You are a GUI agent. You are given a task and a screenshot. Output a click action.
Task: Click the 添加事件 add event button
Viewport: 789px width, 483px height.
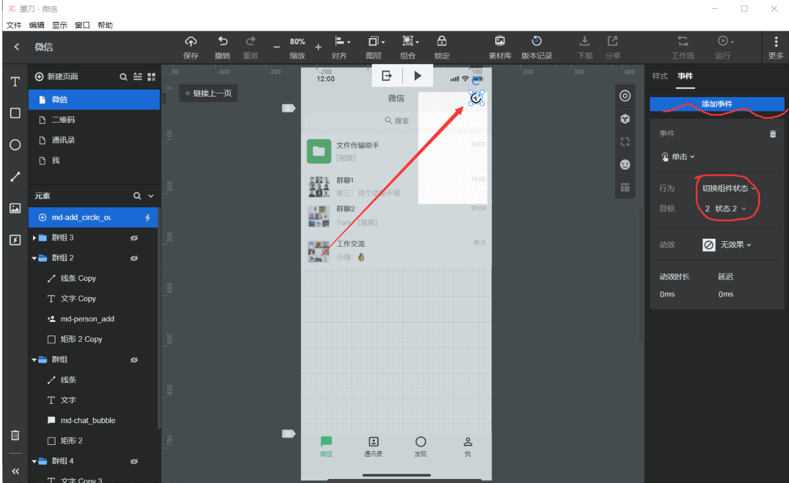(x=717, y=104)
